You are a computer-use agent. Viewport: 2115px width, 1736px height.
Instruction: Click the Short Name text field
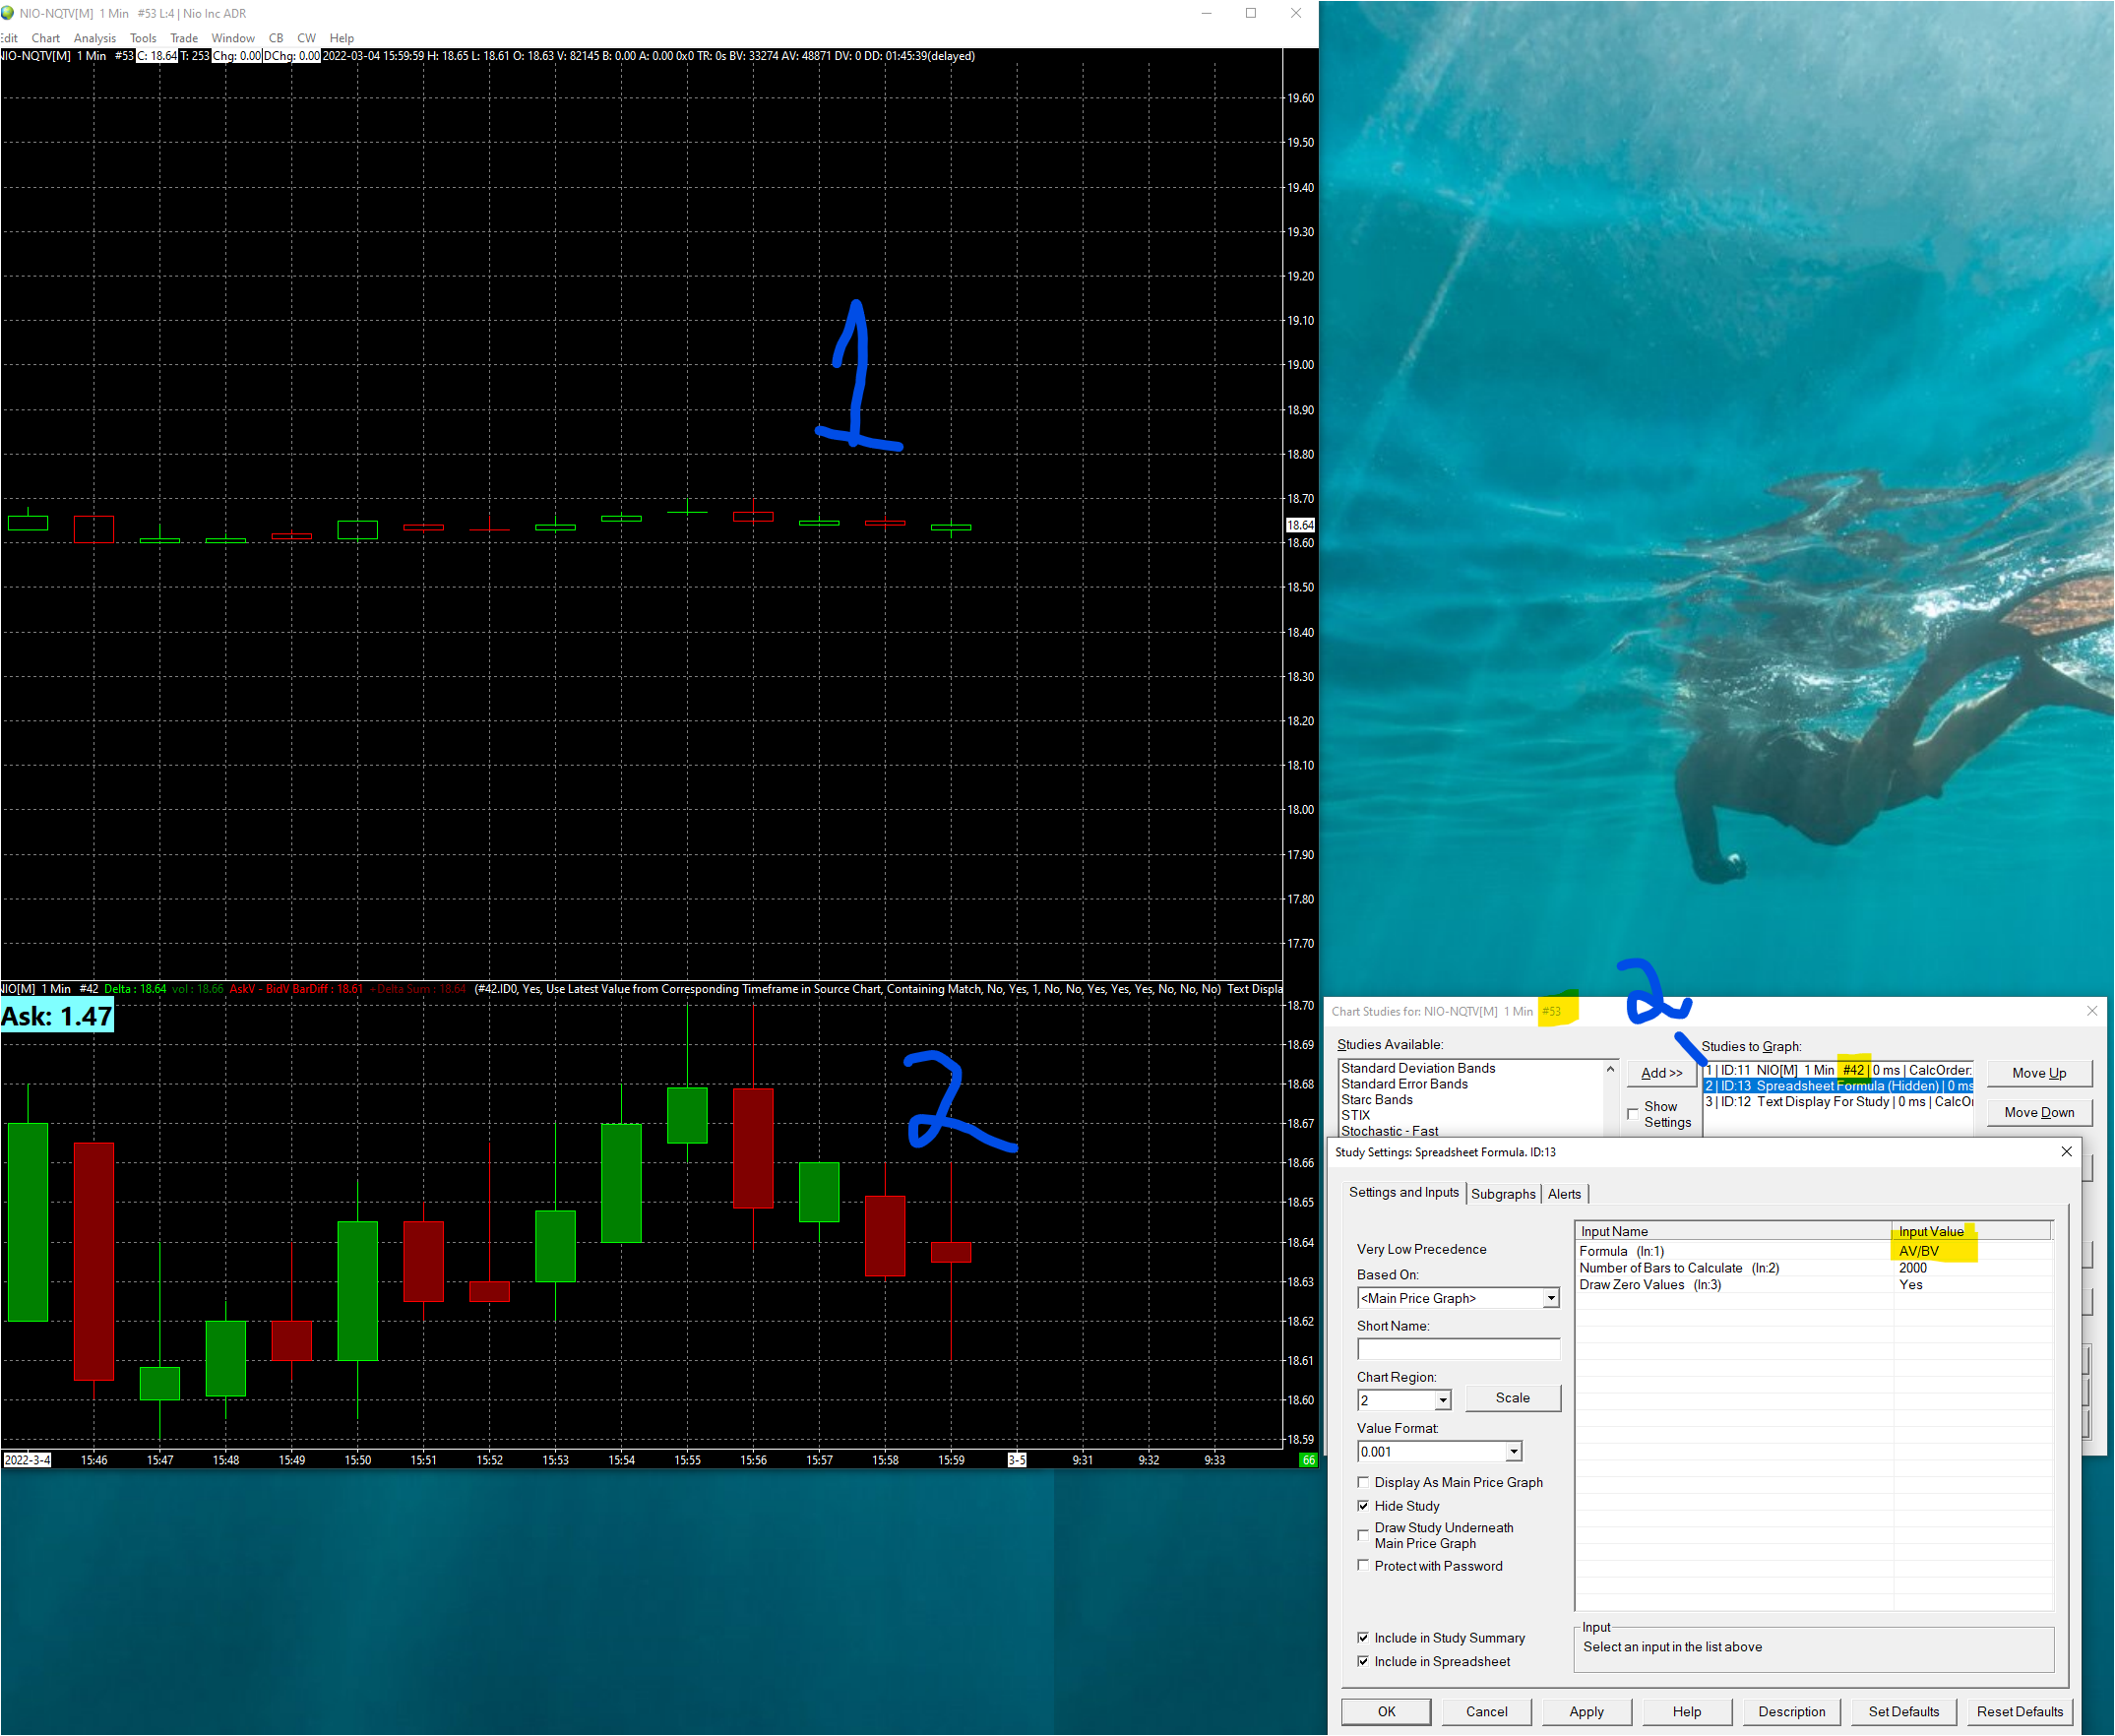click(1457, 1349)
